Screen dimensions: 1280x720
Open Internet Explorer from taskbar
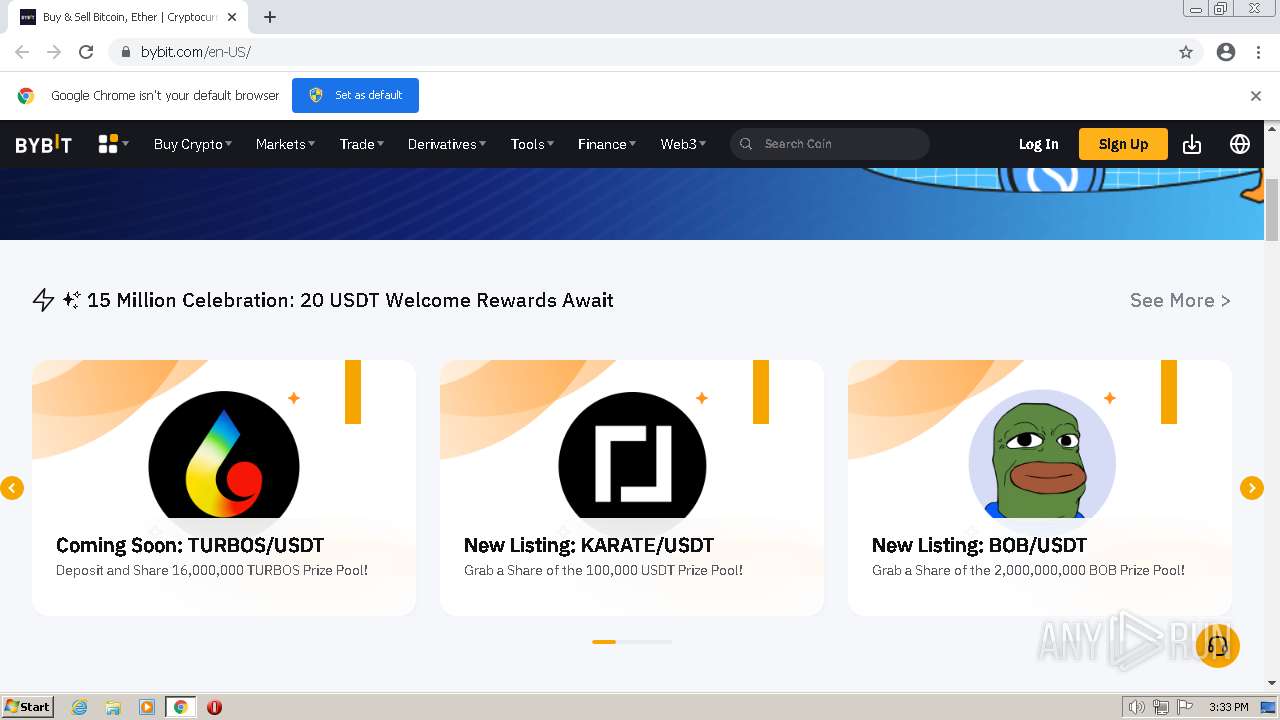click(80, 707)
